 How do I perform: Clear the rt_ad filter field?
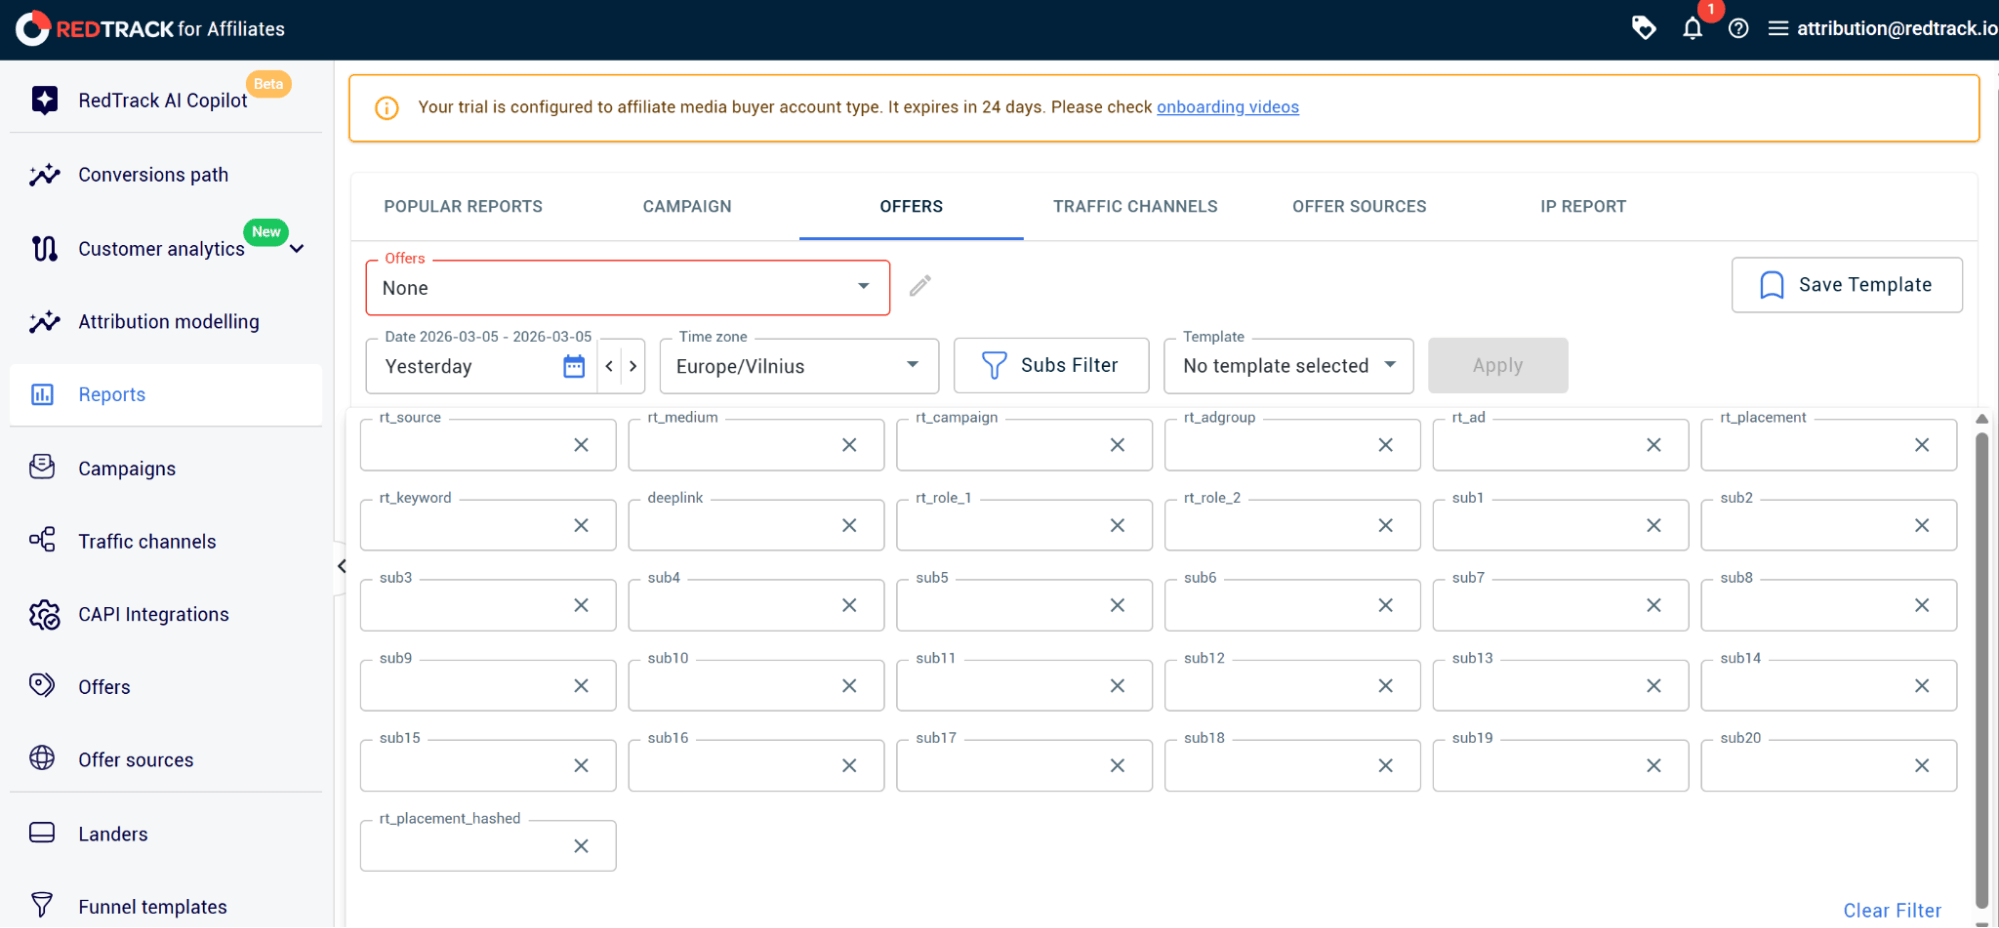1653,445
